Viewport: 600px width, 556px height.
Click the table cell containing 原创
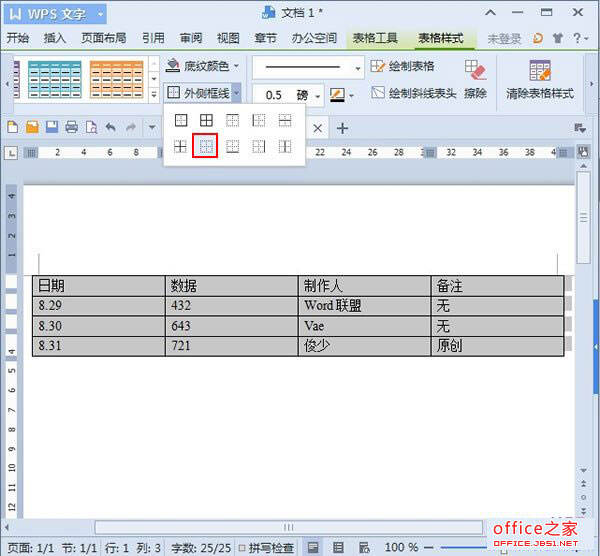pos(497,346)
